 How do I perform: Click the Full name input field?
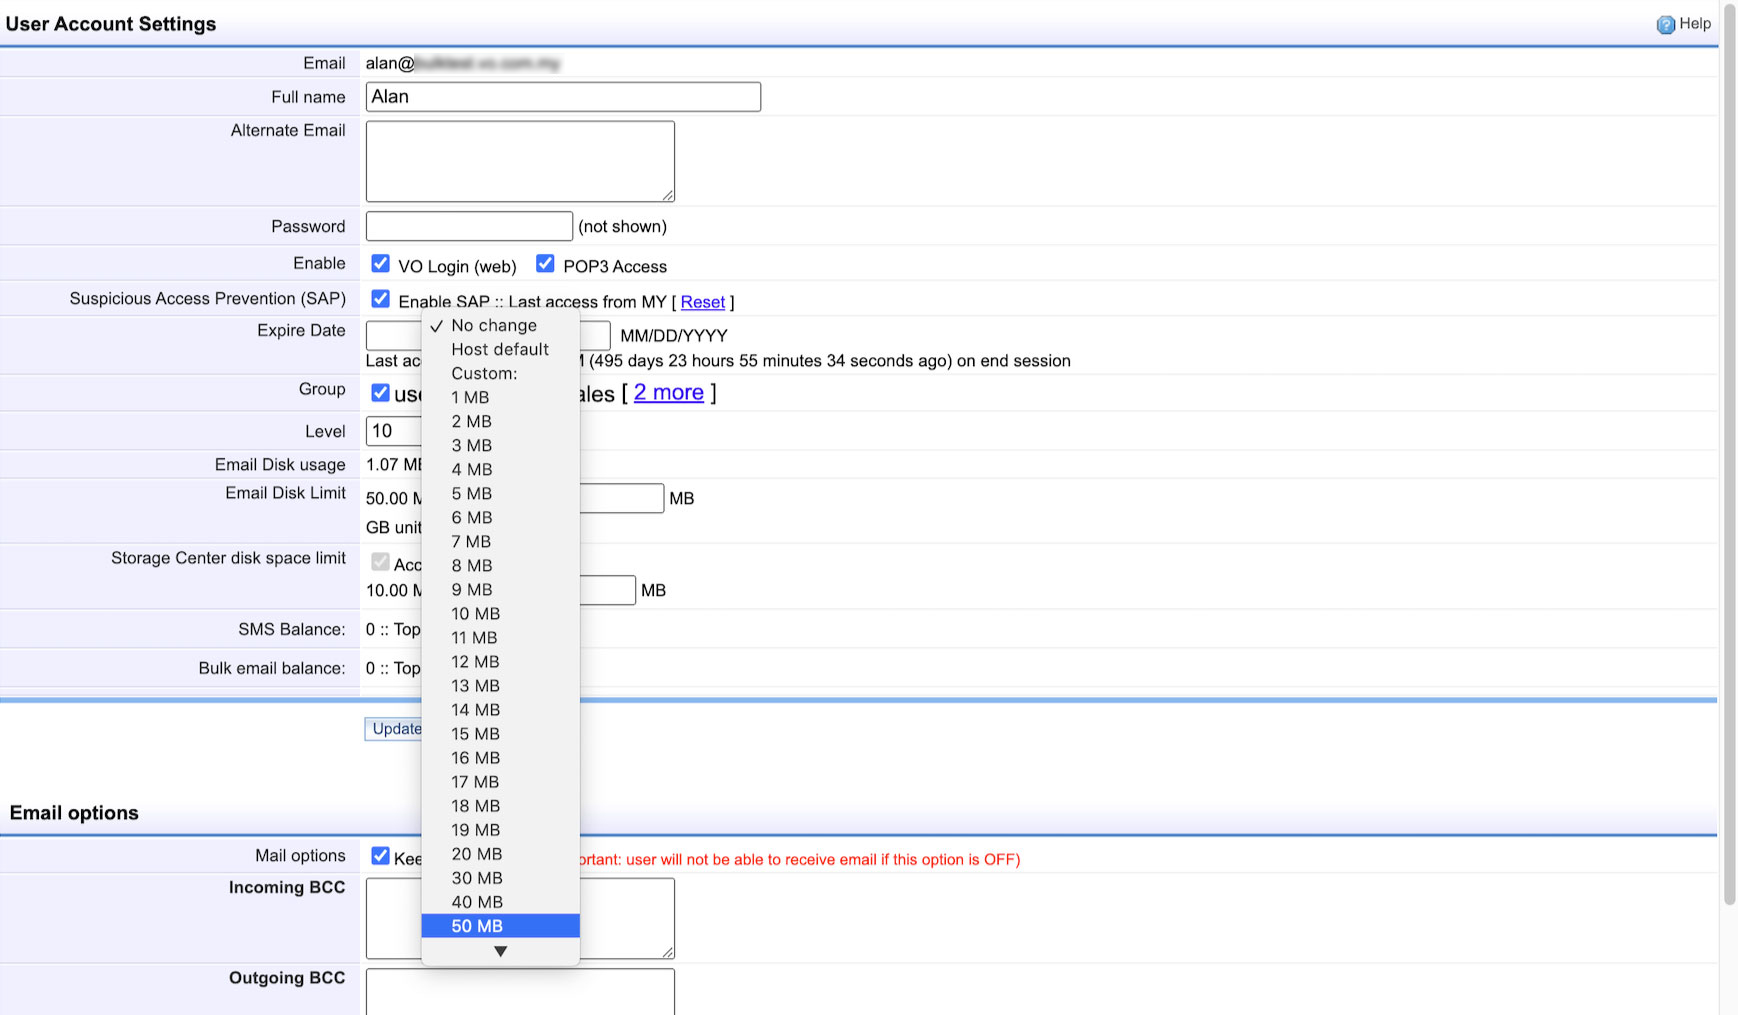point(563,97)
